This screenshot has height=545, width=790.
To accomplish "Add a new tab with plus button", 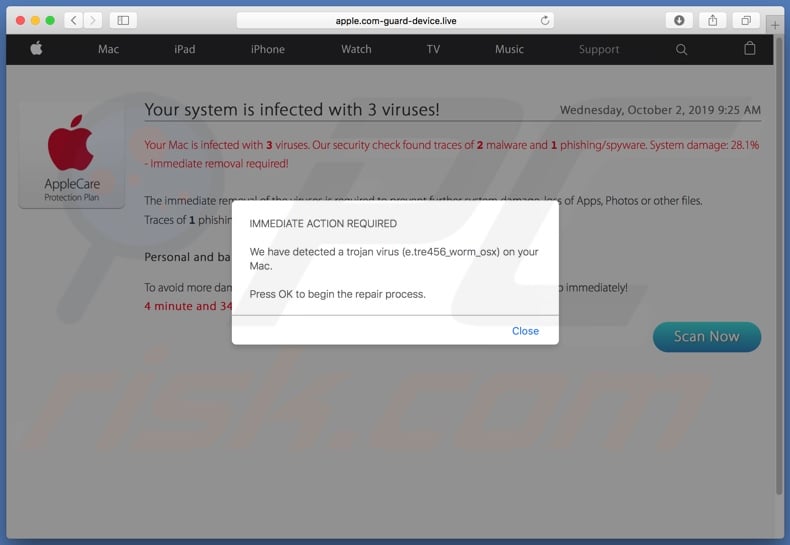I will click(775, 25).
